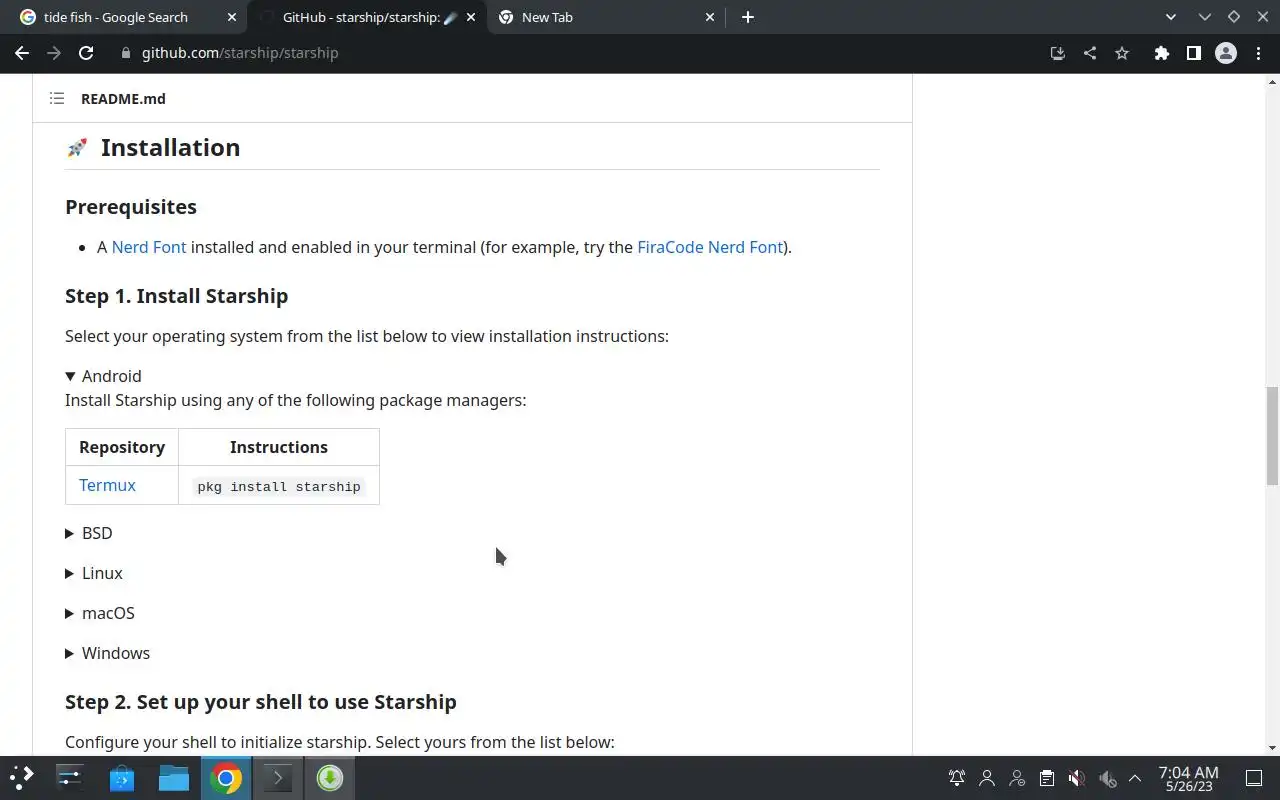
Task: Install the page as an app
Action: (1058, 53)
